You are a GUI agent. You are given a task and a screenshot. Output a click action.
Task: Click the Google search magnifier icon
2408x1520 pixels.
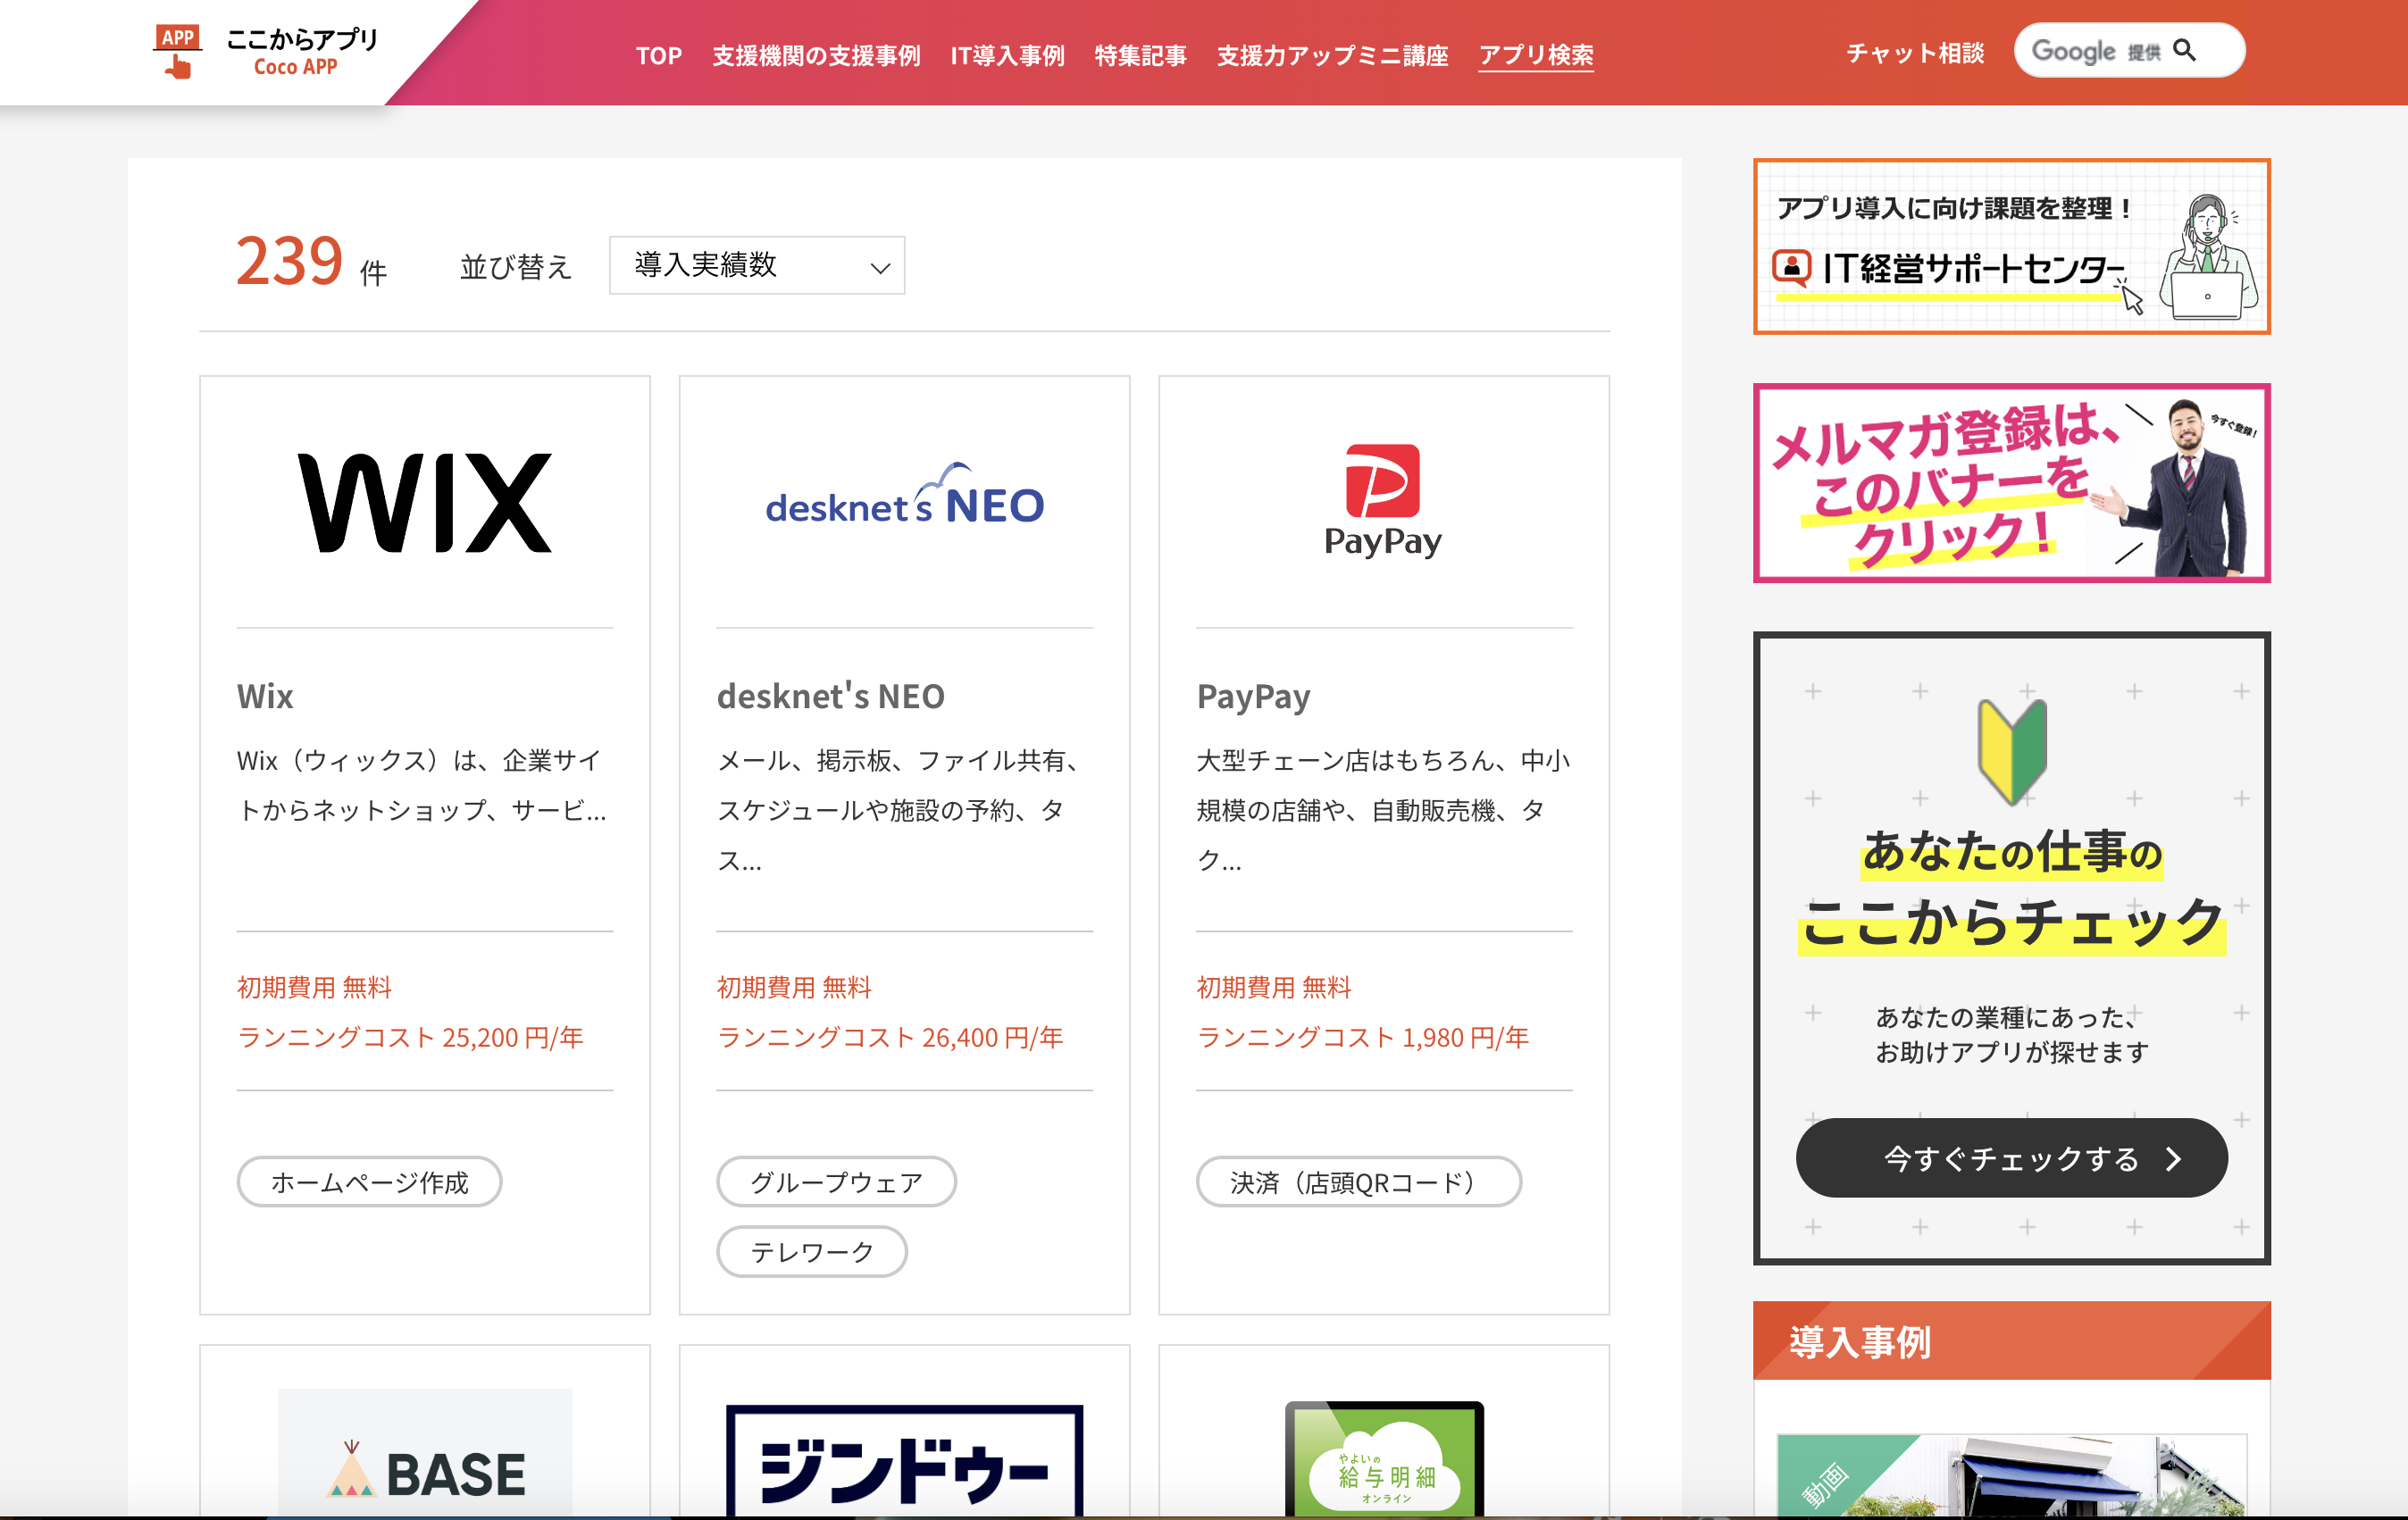point(2185,51)
